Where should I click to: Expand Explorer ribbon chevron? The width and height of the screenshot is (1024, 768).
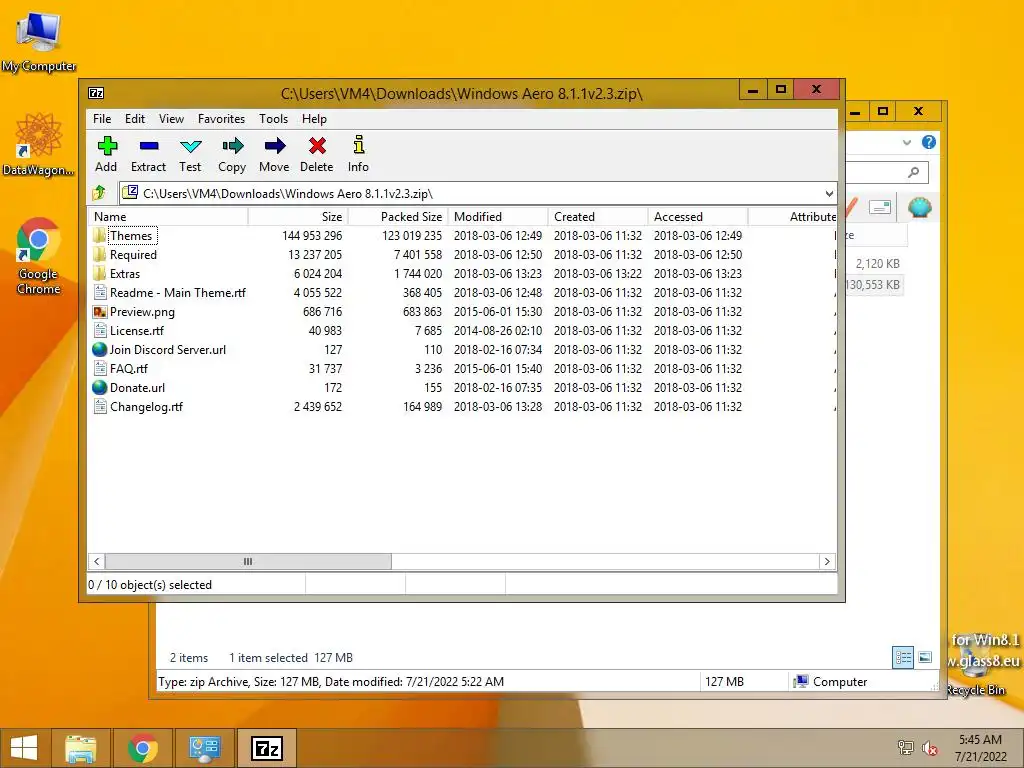coord(906,142)
